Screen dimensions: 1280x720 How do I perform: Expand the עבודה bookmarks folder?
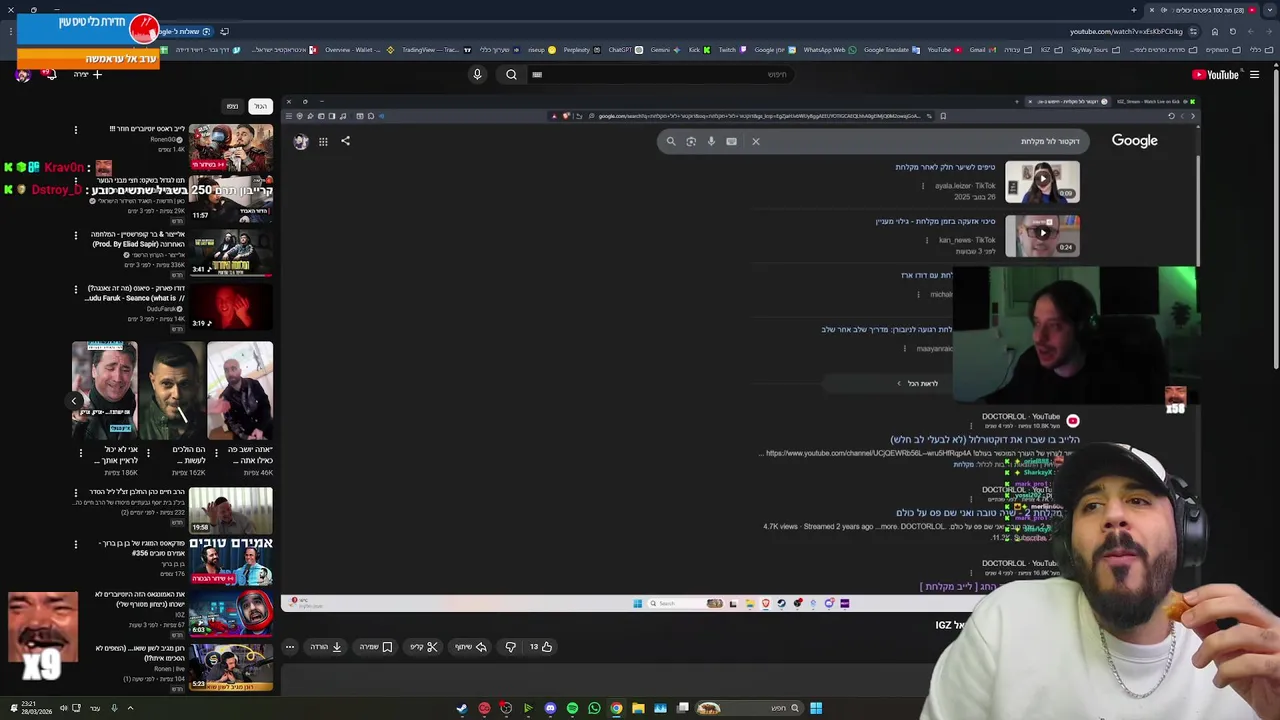(x=1016, y=50)
